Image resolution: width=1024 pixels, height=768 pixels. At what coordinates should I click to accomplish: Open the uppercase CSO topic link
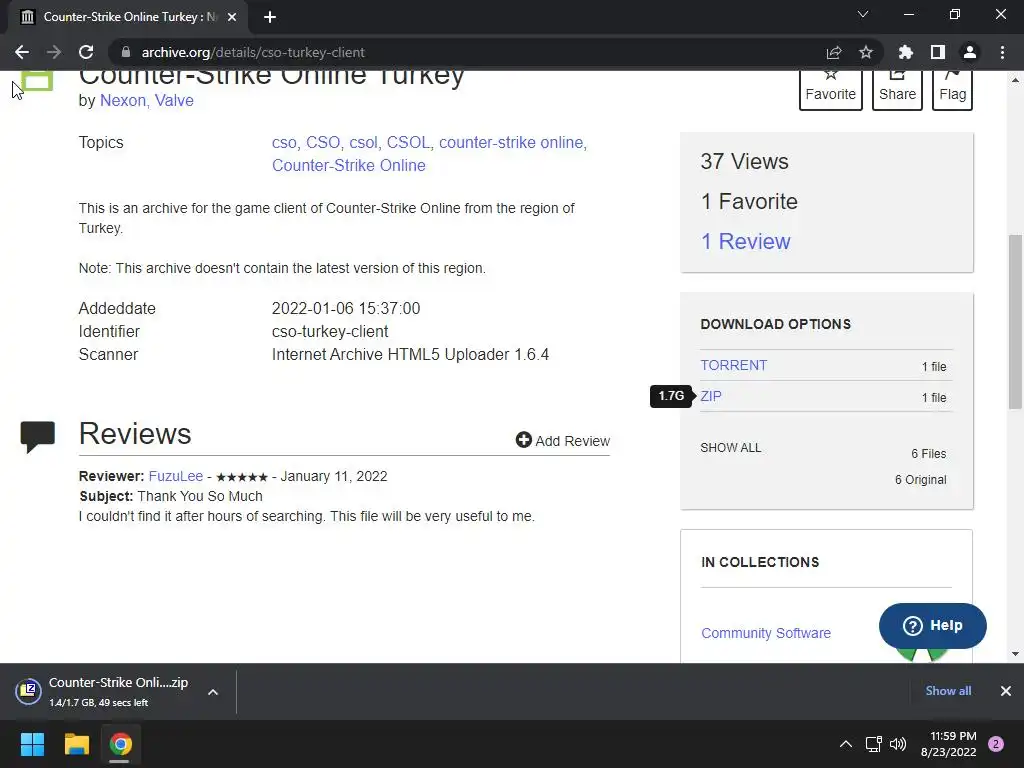point(323,143)
